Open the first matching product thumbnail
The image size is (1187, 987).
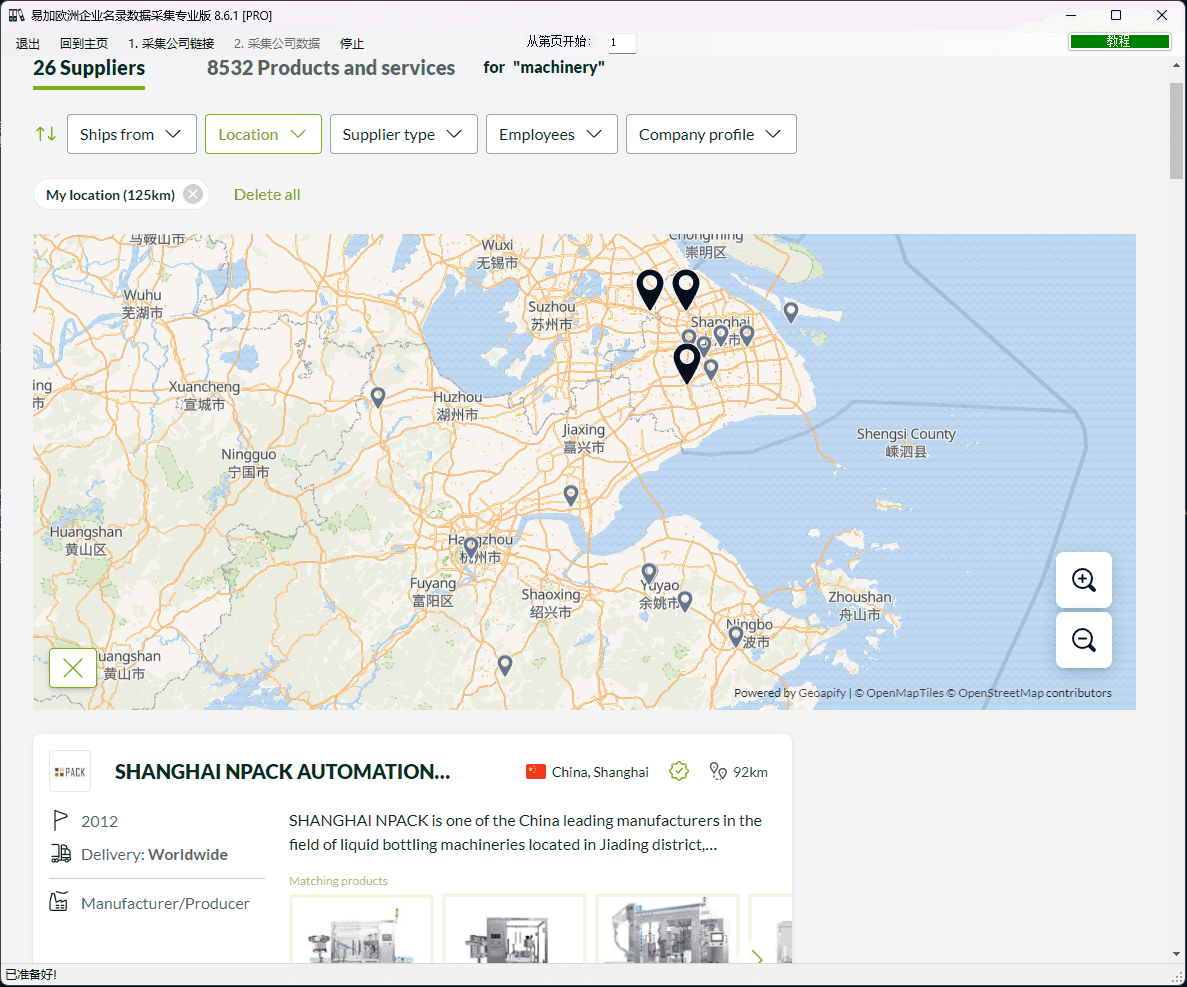coord(361,929)
